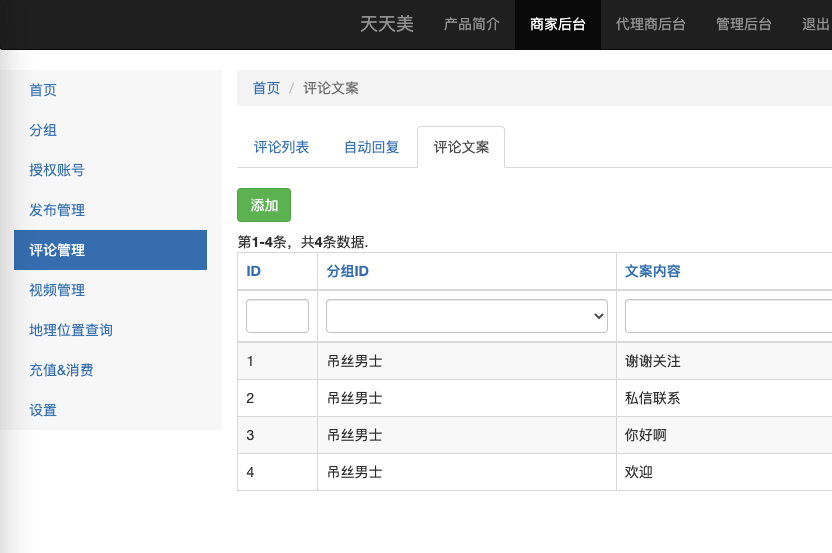Go to 首页 via breadcrumb link

[266, 88]
